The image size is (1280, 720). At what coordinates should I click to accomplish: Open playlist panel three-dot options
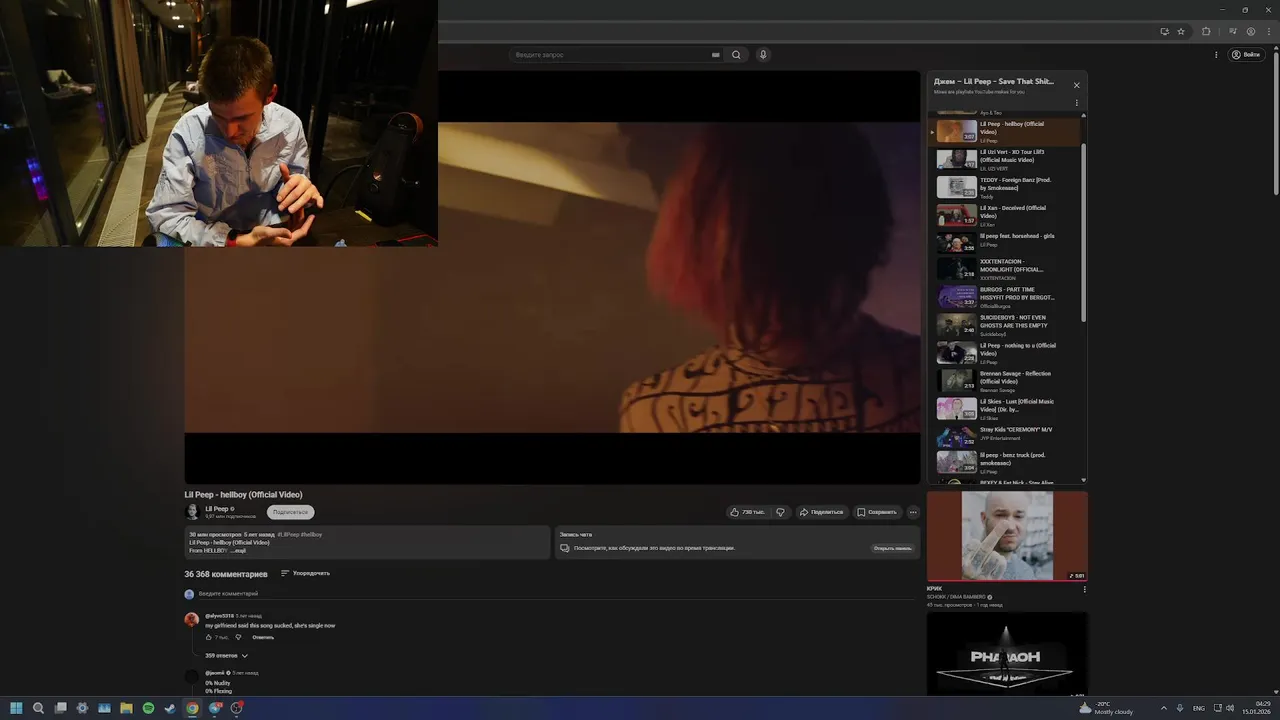coord(1076,103)
